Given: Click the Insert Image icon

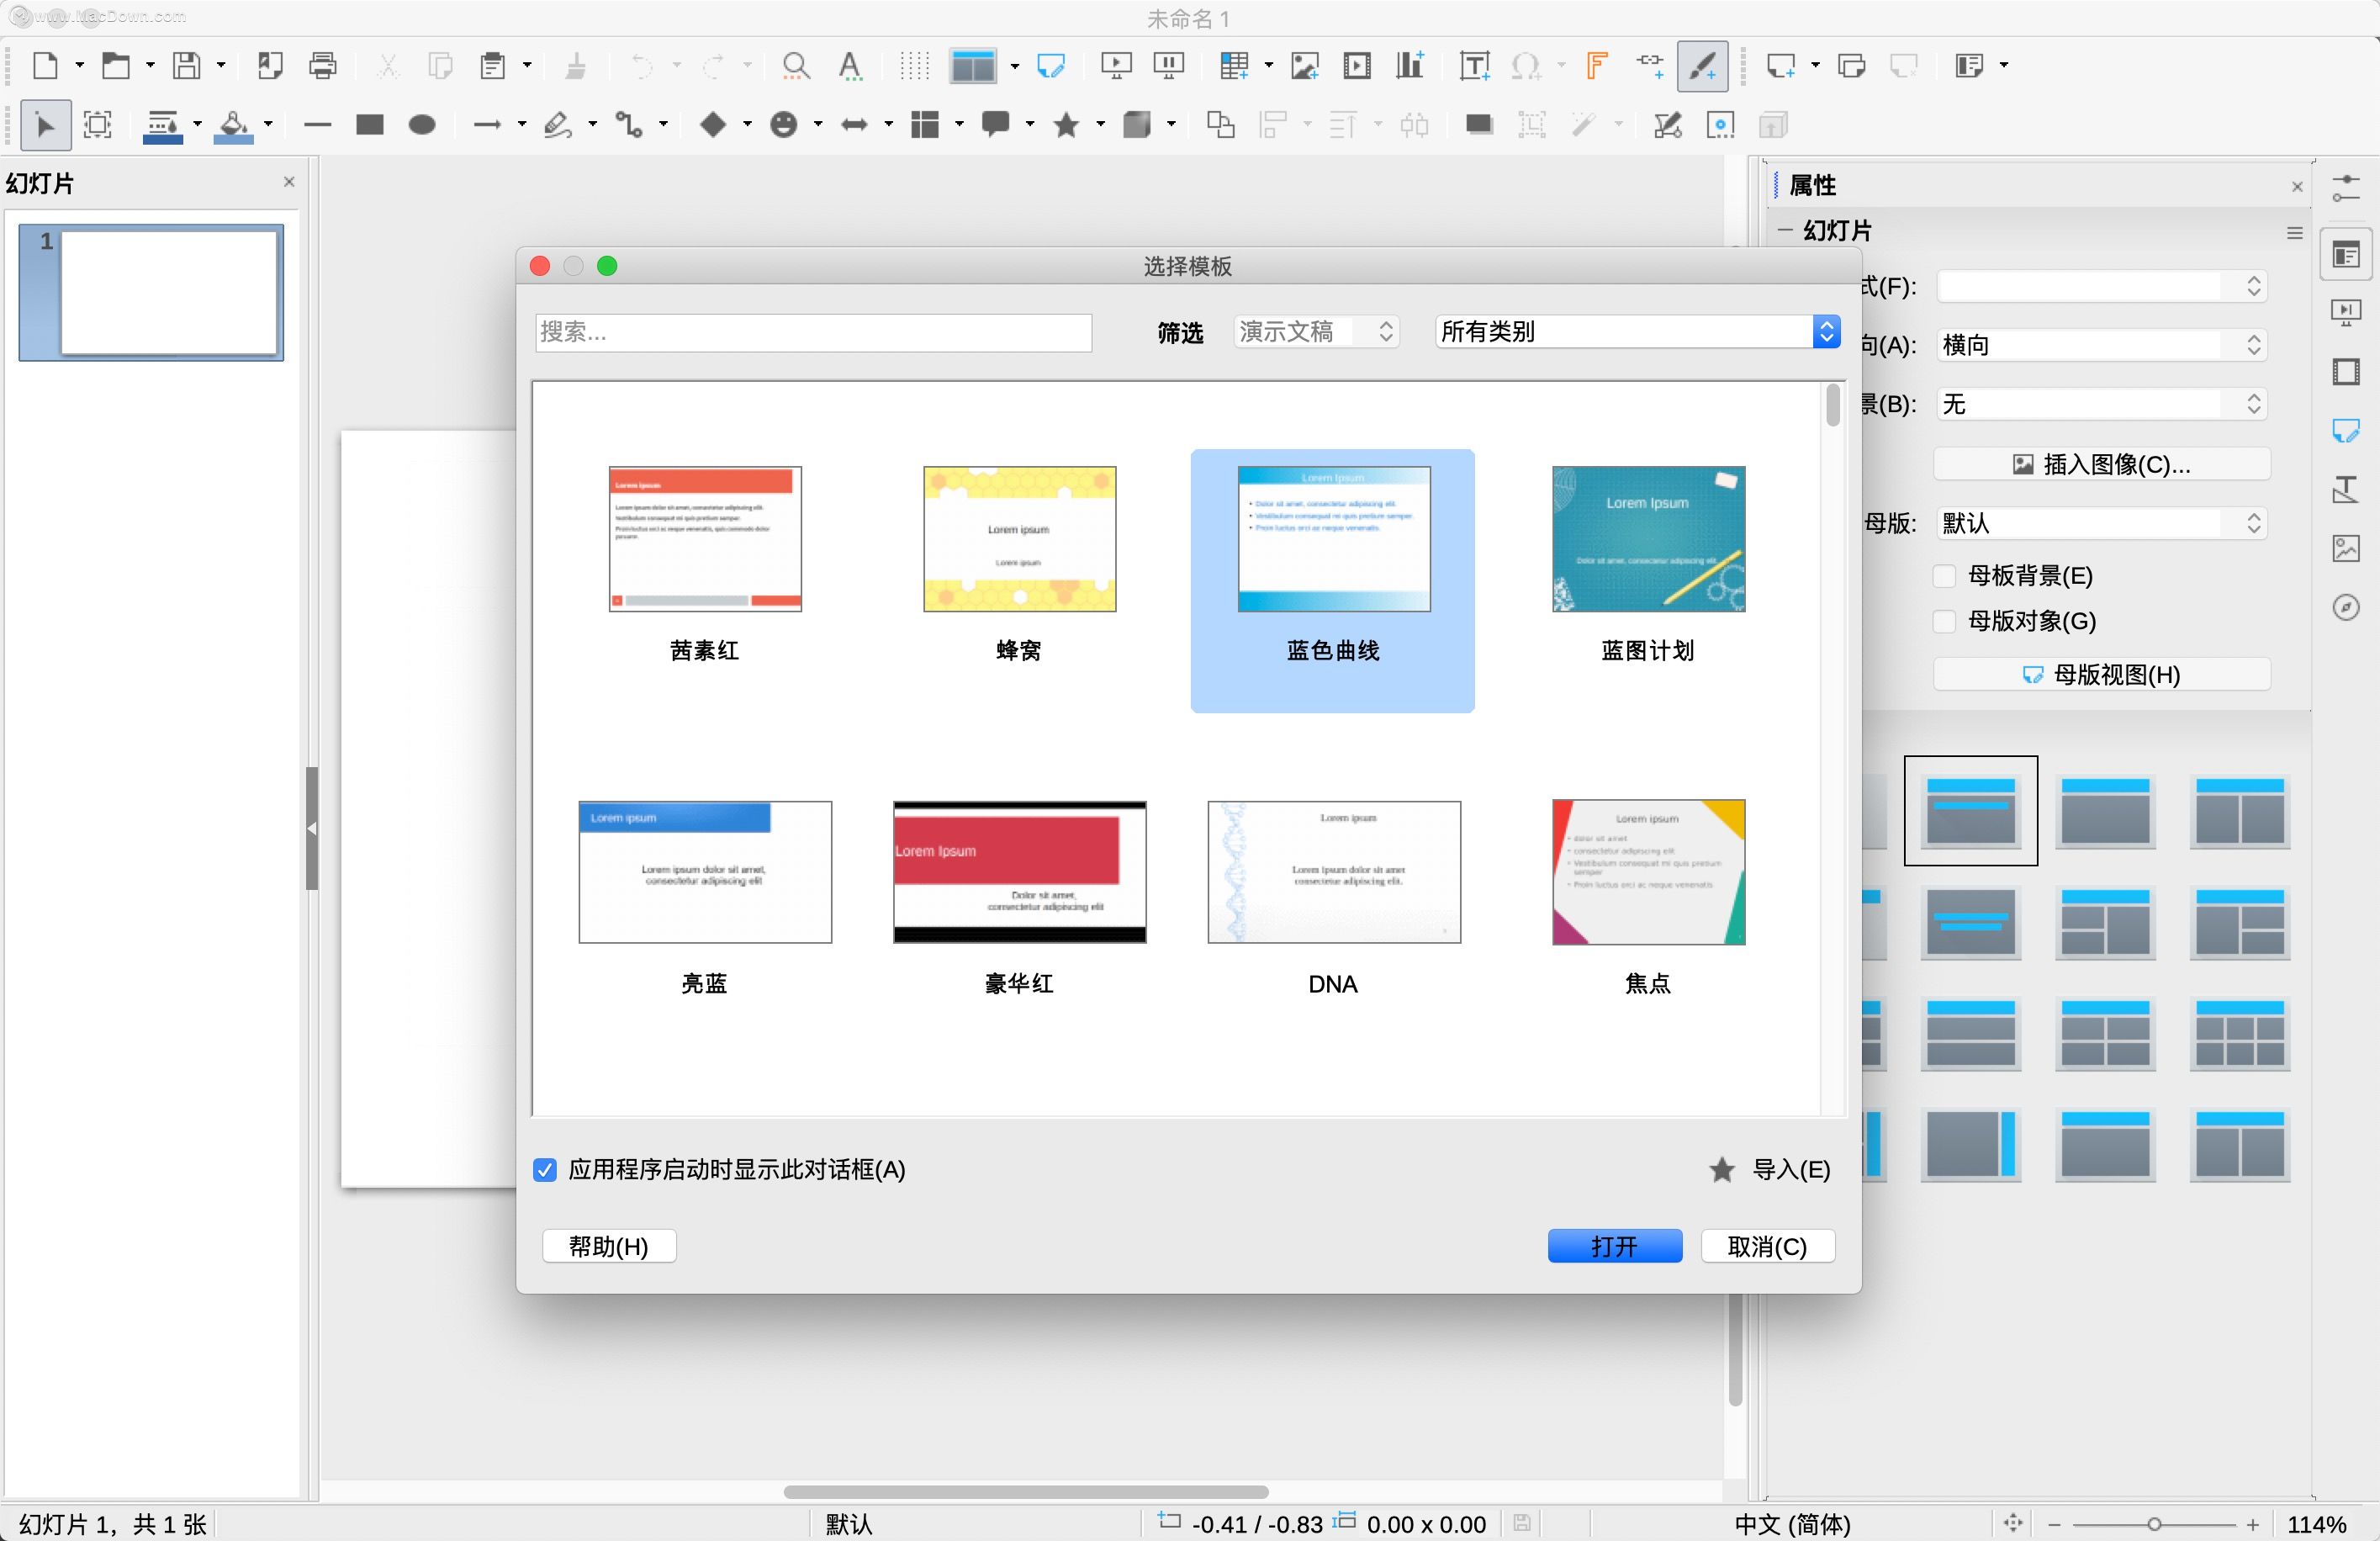Looking at the screenshot, I should [x=1304, y=66].
